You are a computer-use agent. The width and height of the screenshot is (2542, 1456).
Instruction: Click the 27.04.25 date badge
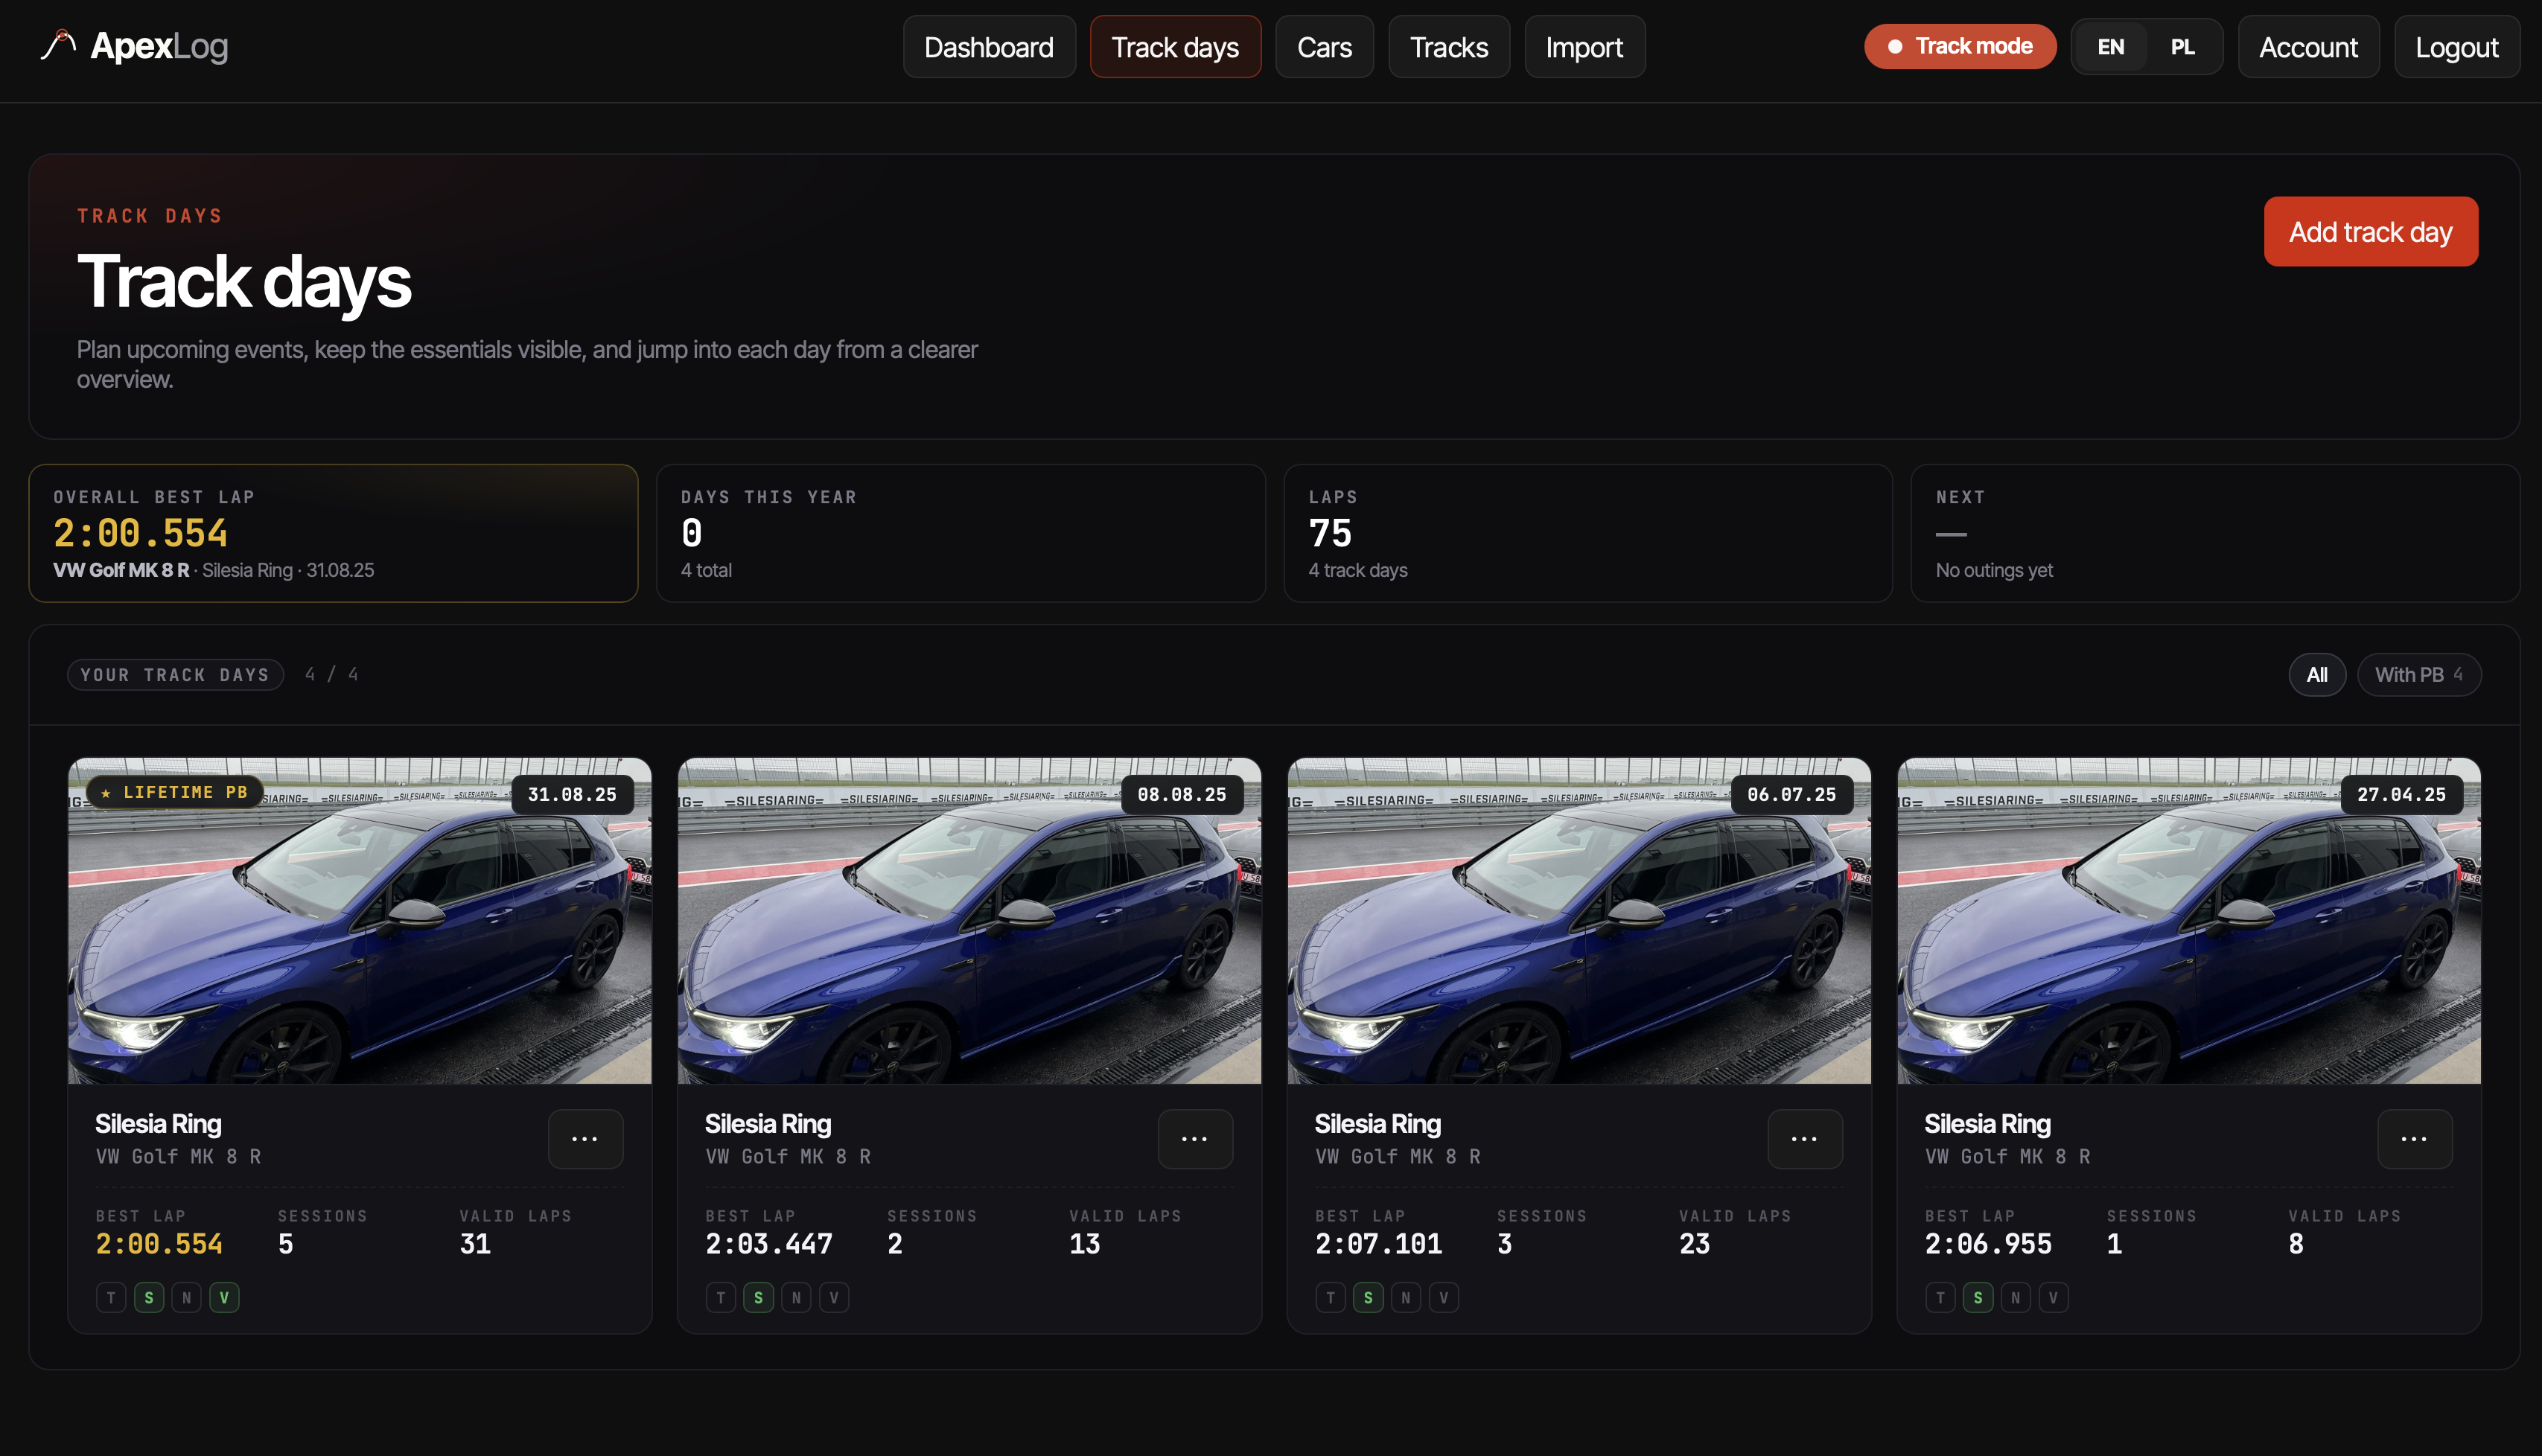pos(2401,794)
